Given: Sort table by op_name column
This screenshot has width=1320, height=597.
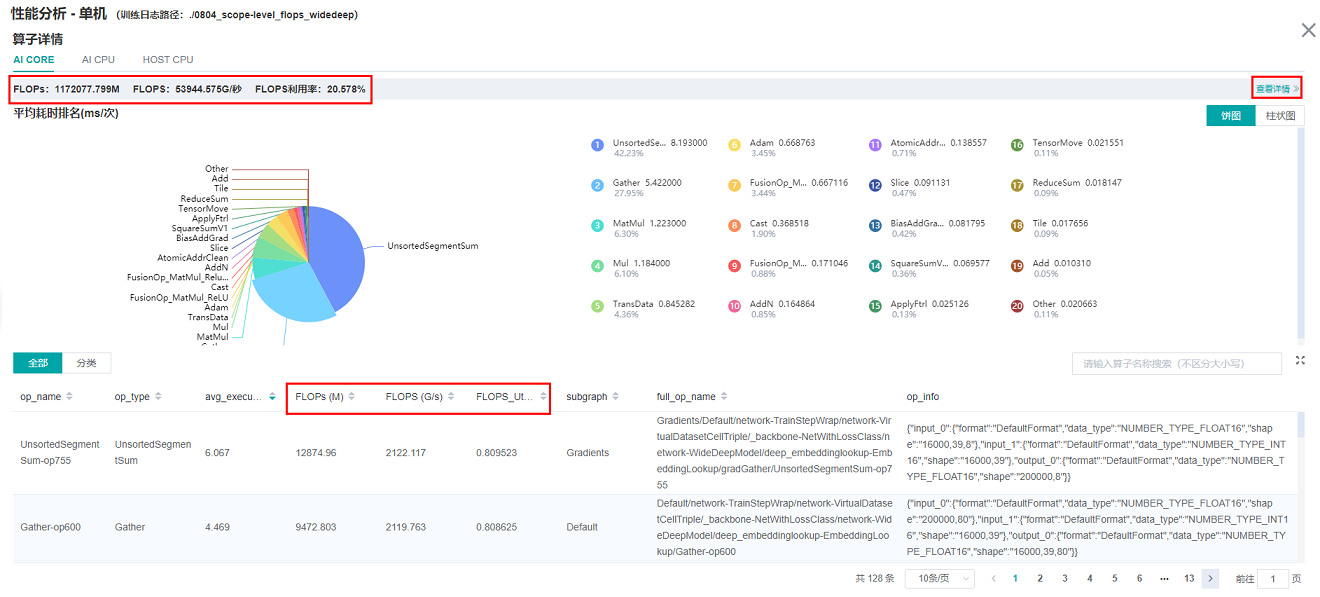Looking at the screenshot, I should pyautogui.click(x=69, y=397).
